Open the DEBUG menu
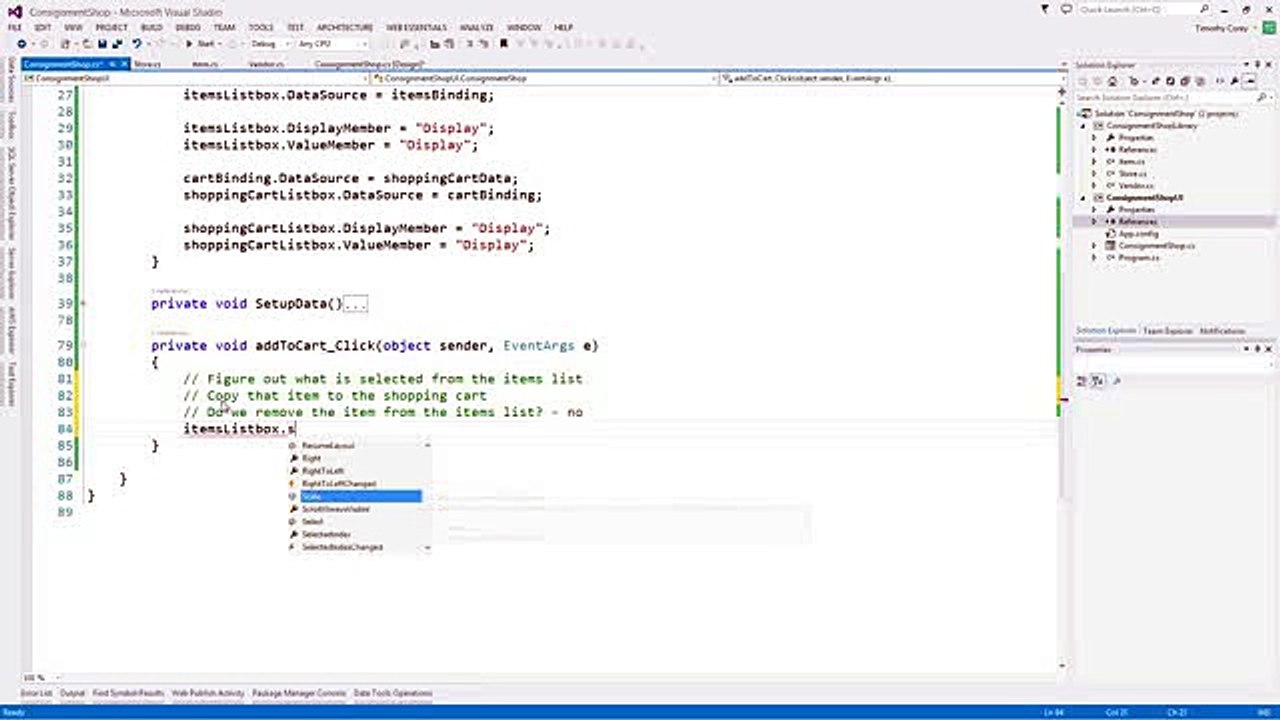This screenshot has height=720, width=1280. tap(188, 28)
